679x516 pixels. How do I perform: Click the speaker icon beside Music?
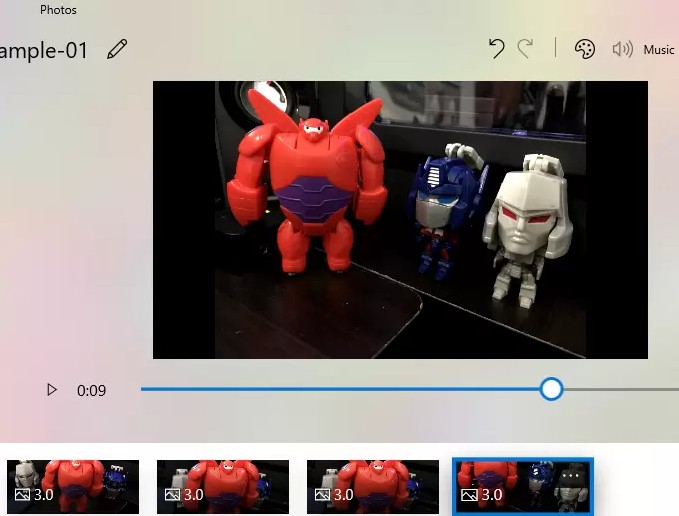coord(623,49)
